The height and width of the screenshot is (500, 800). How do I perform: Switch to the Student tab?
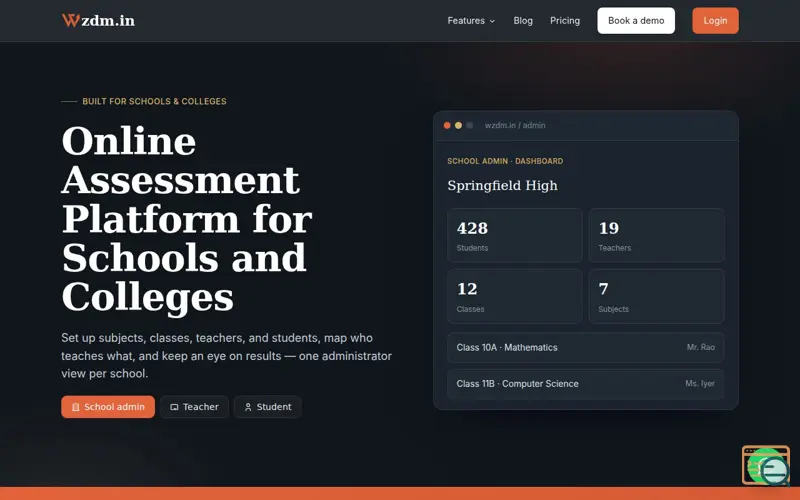[268, 407]
